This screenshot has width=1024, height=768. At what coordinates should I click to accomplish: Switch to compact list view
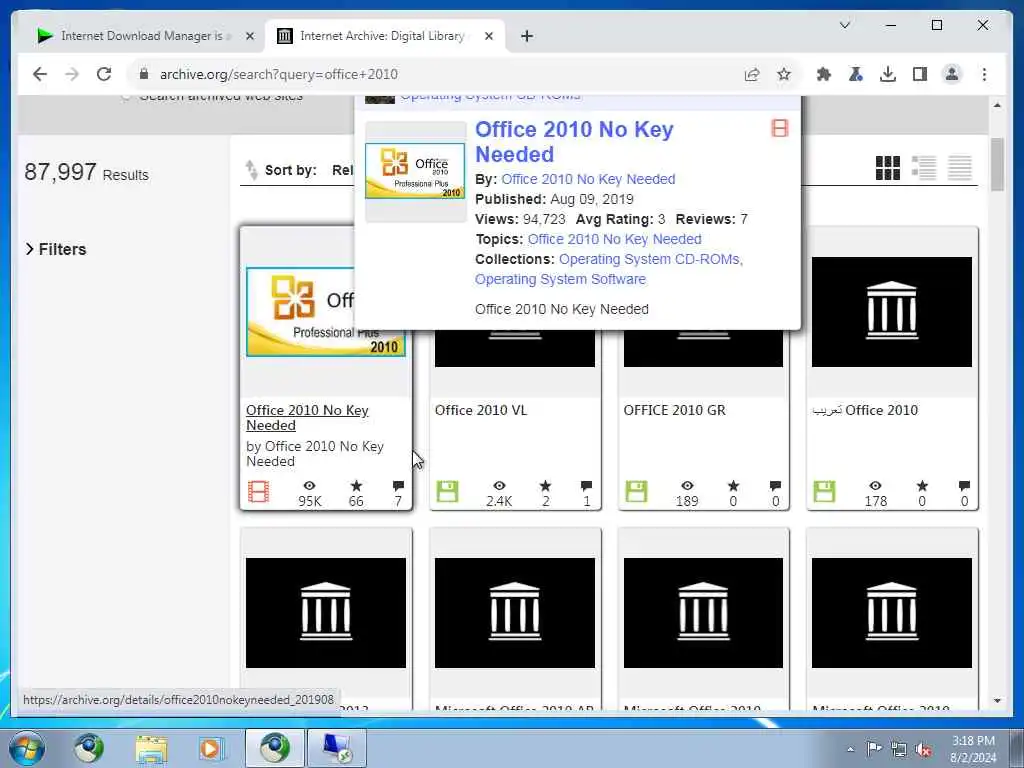(959, 168)
